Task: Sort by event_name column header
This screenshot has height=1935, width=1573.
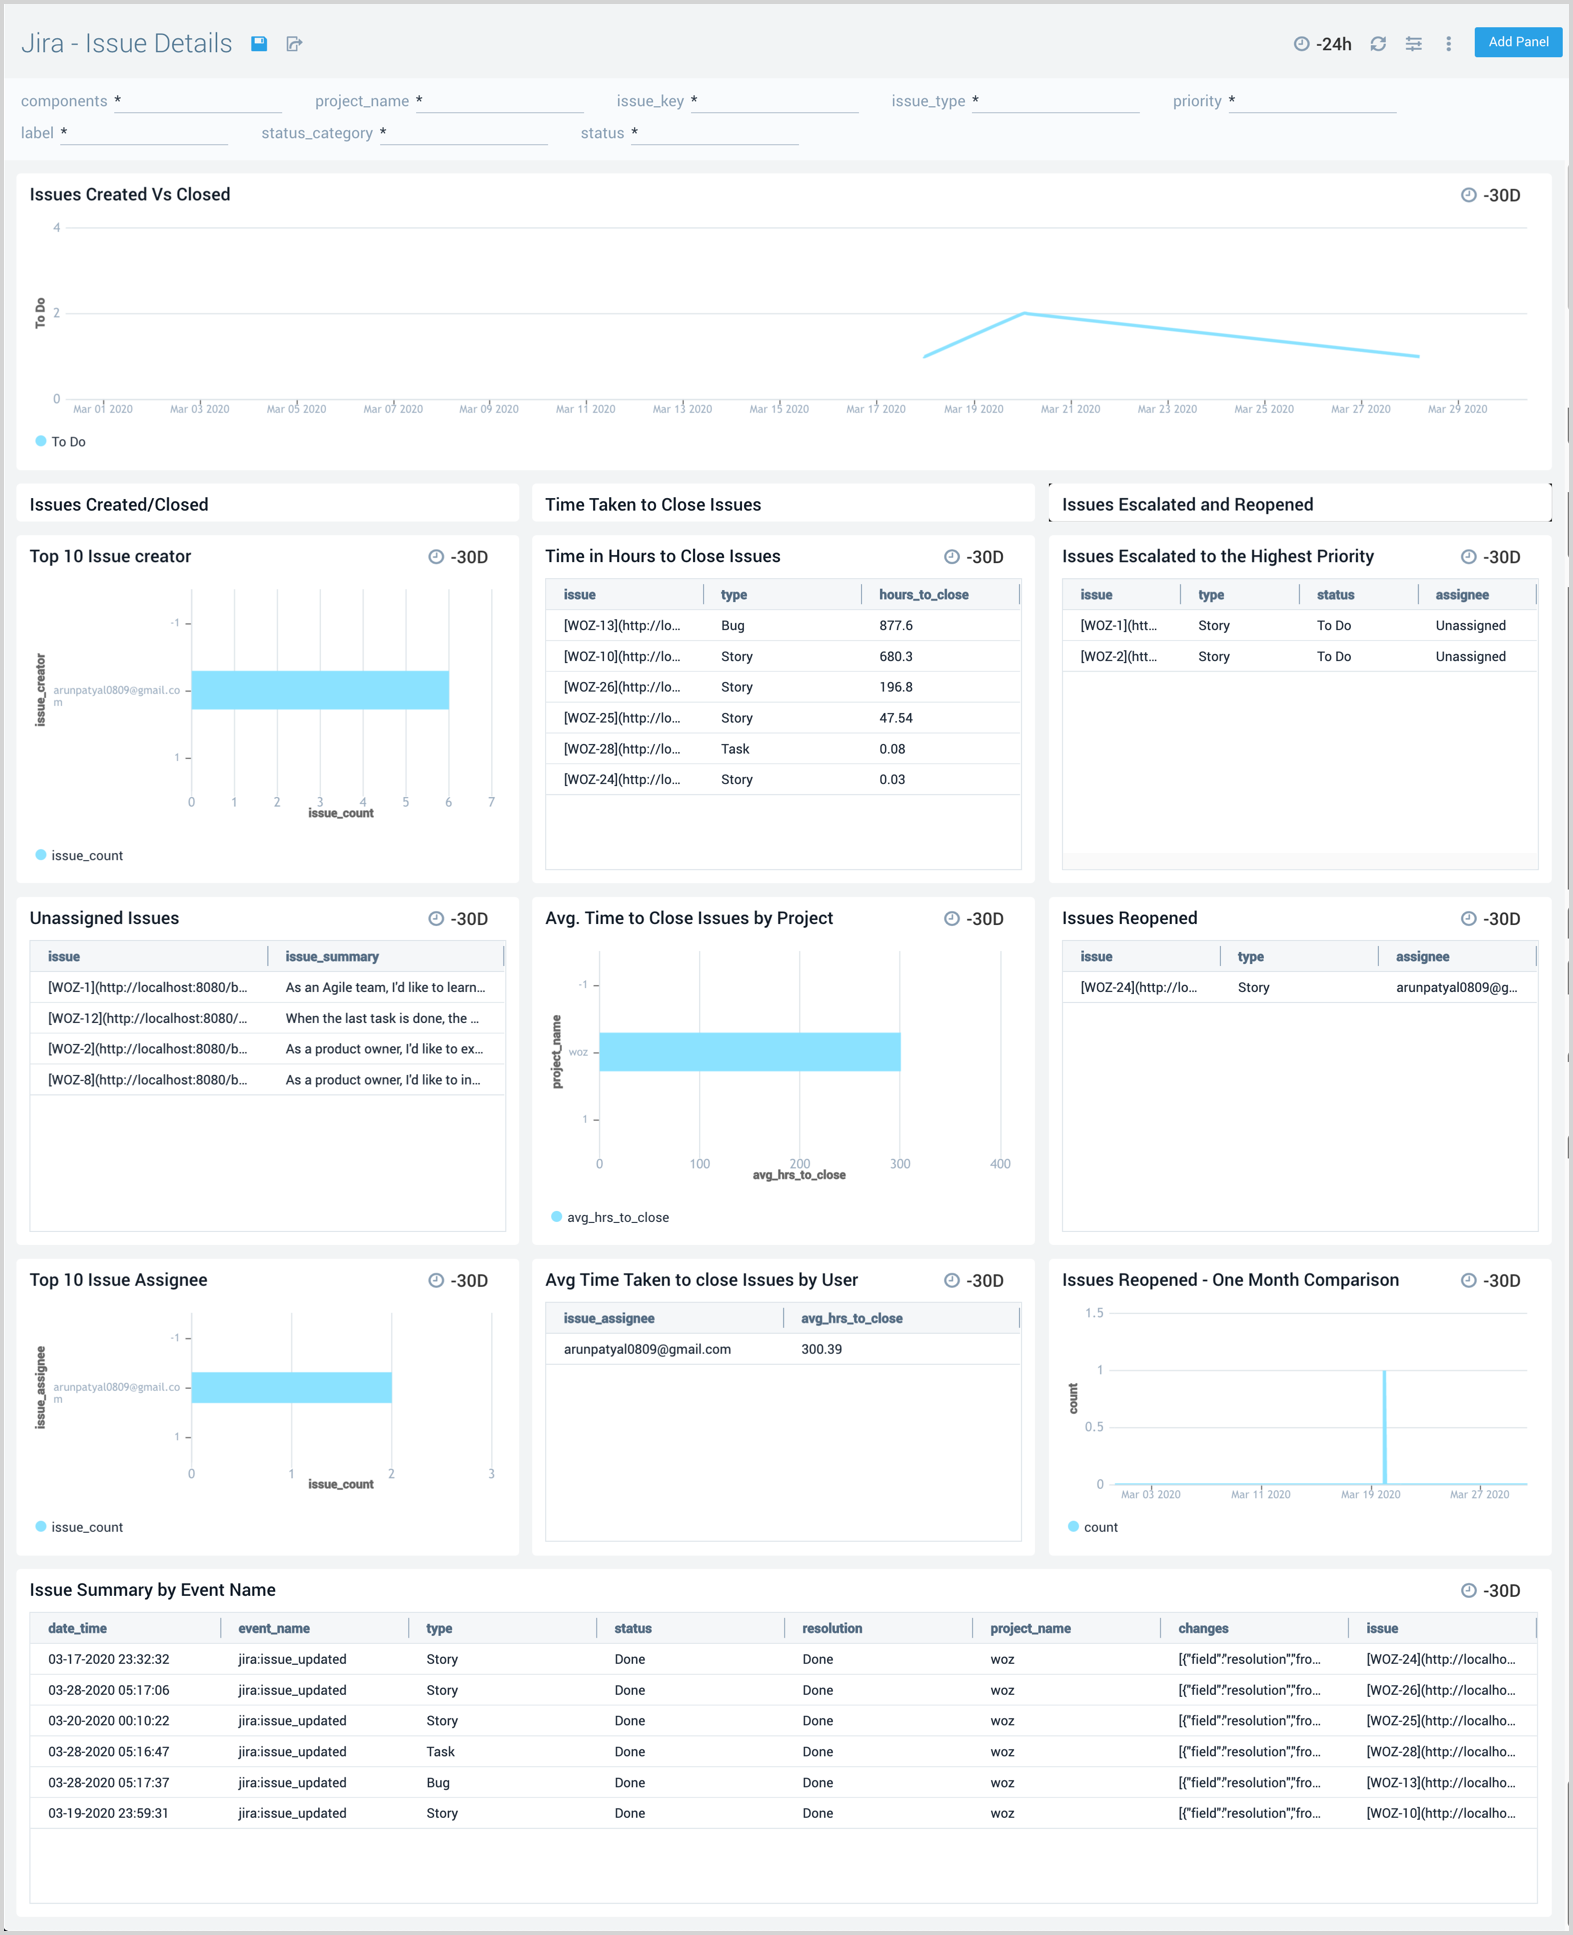Action: (x=274, y=1628)
